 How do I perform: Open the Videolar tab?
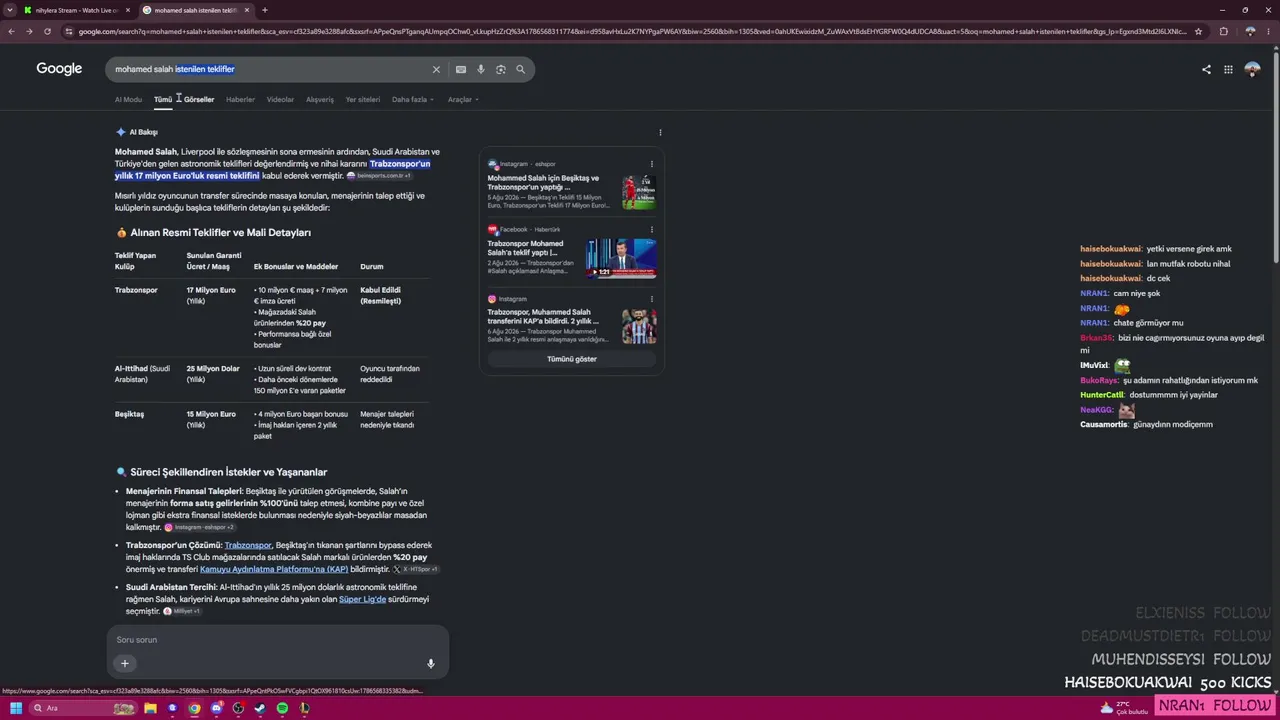280,100
